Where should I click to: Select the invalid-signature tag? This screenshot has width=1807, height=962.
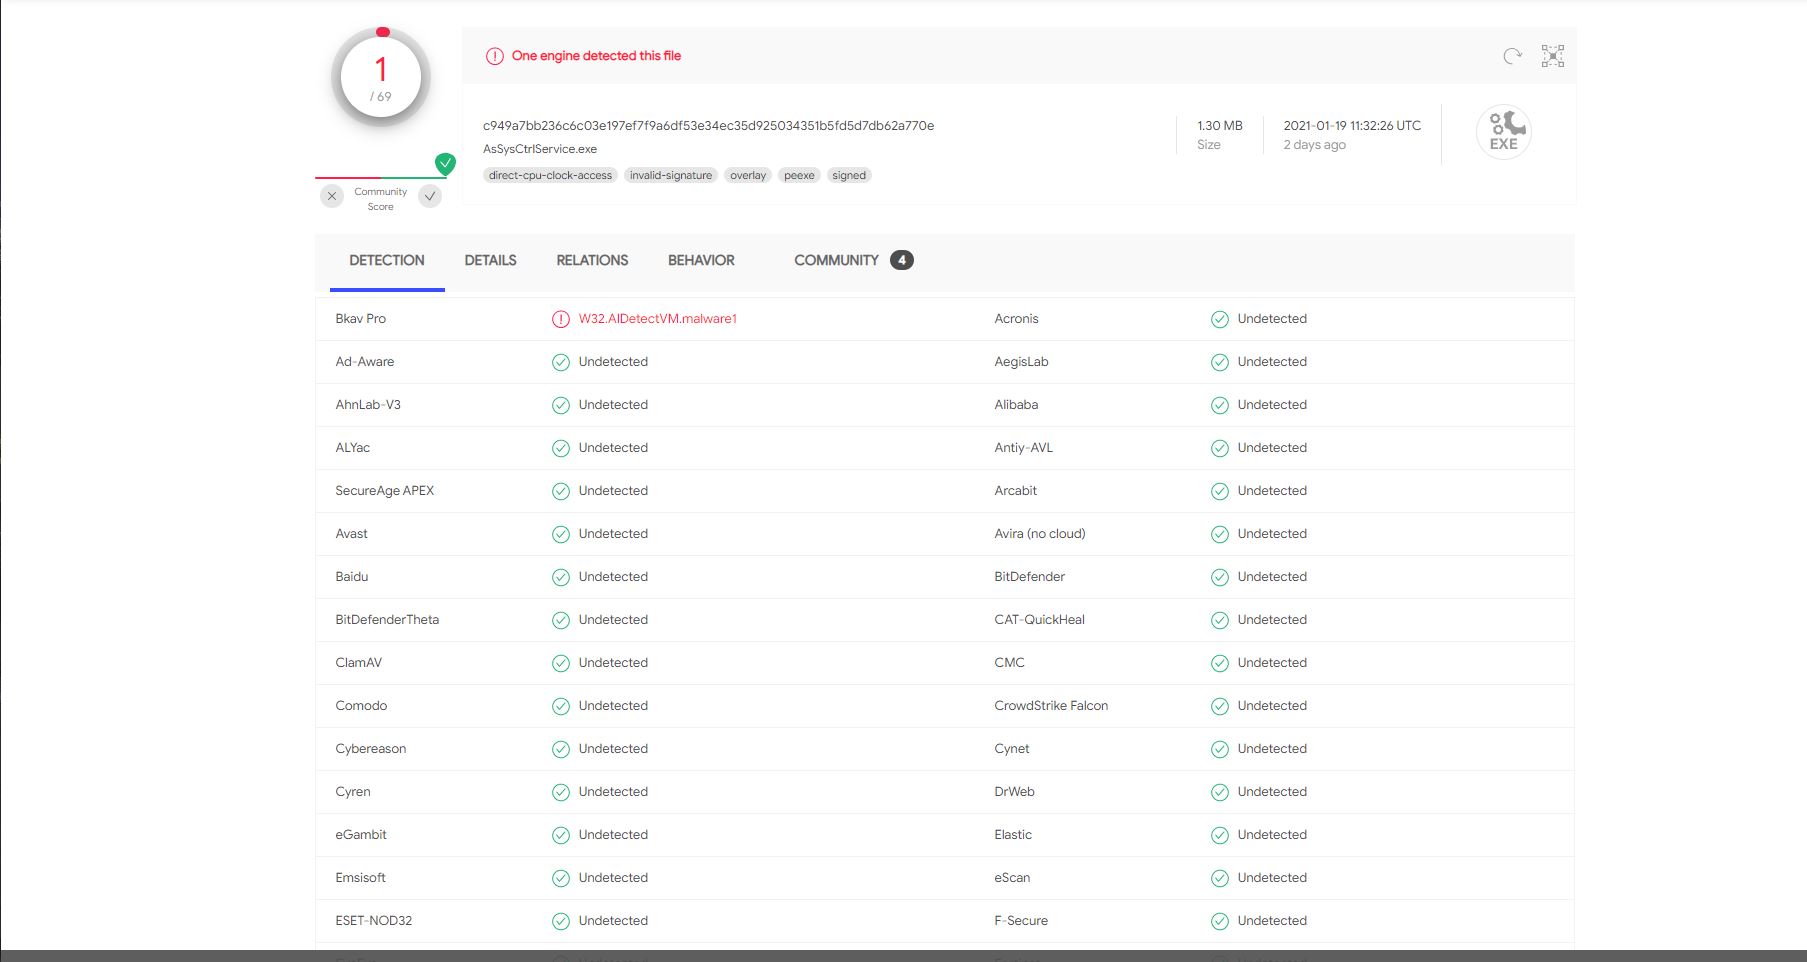[x=671, y=175]
